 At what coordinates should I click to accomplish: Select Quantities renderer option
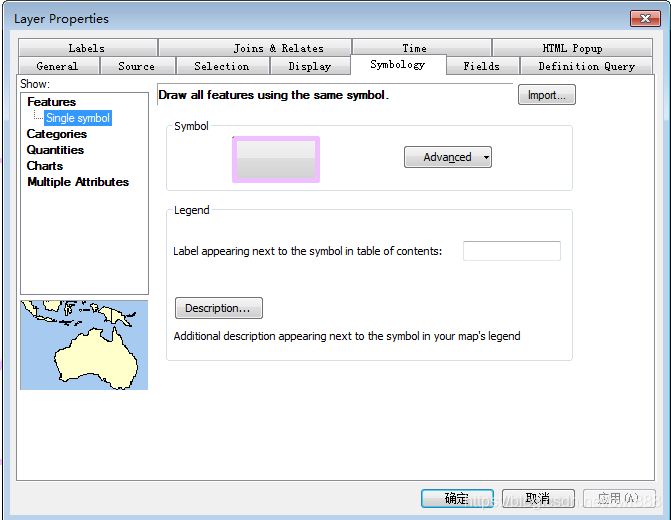pos(55,150)
